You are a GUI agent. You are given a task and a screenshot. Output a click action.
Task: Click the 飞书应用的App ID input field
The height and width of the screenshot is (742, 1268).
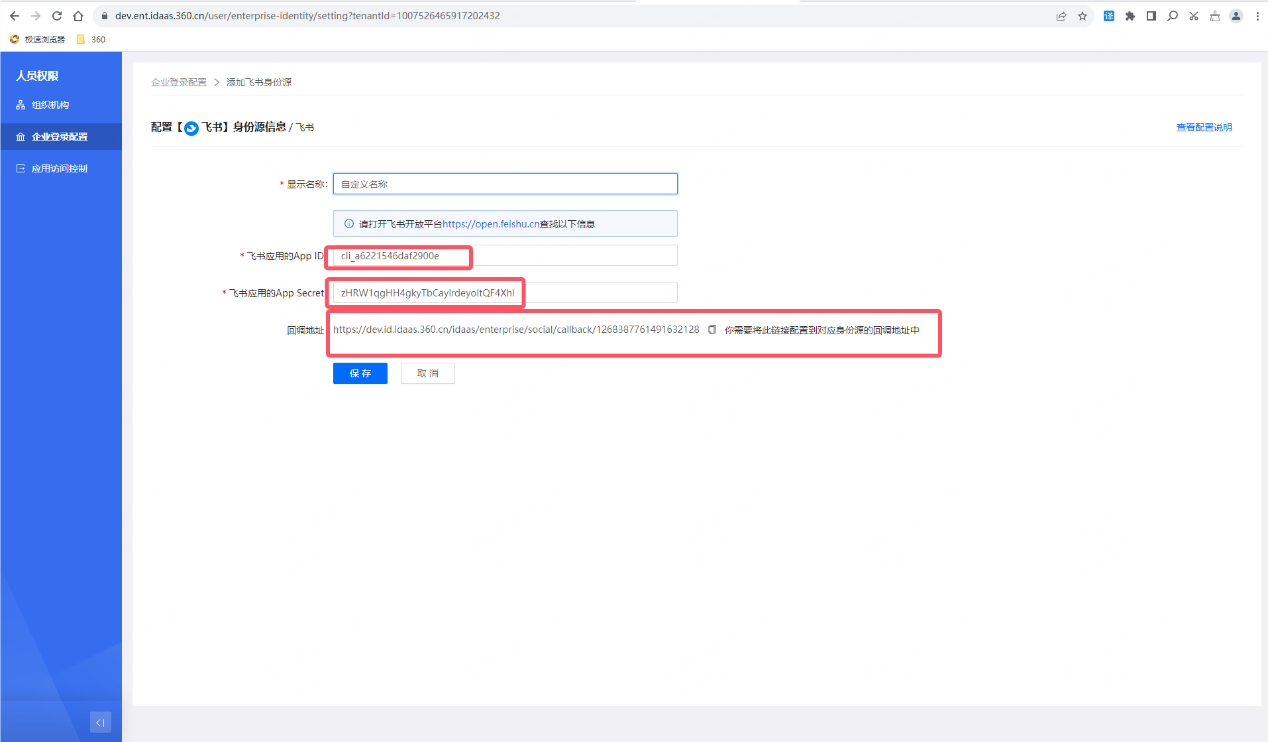[x=505, y=256]
